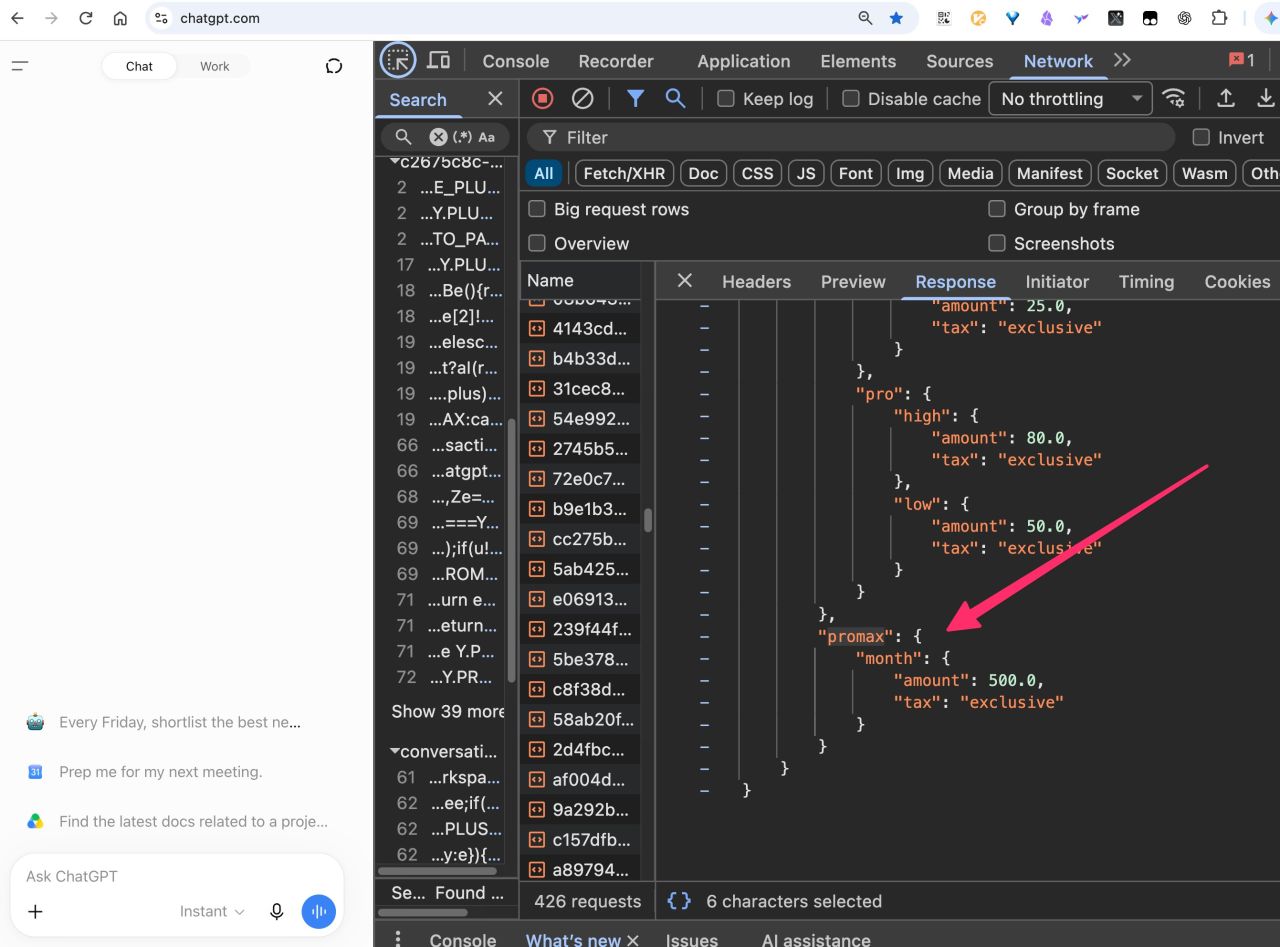The height and width of the screenshot is (947, 1280).
Task: Enable Big request rows checkbox
Action: pos(537,209)
